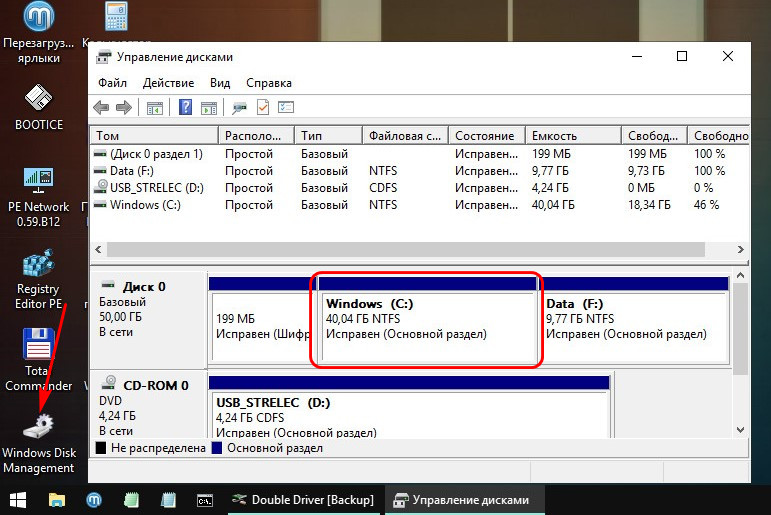Click the first green notepad taskbar icon
The image size is (771, 515).
point(131,500)
